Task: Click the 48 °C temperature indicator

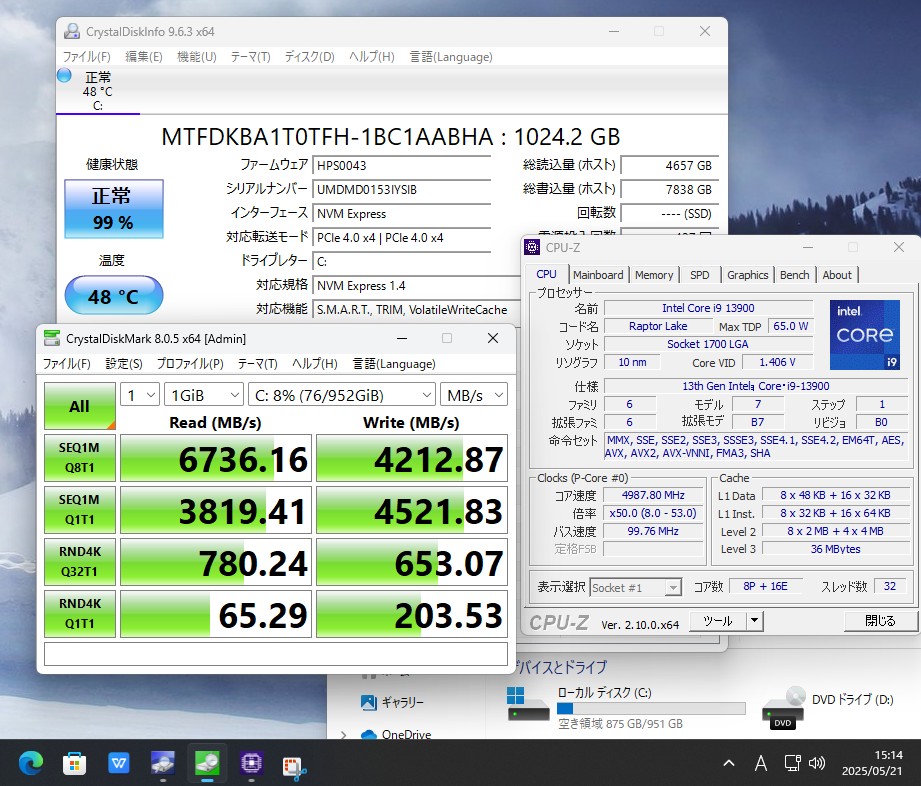Action: [x=113, y=295]
